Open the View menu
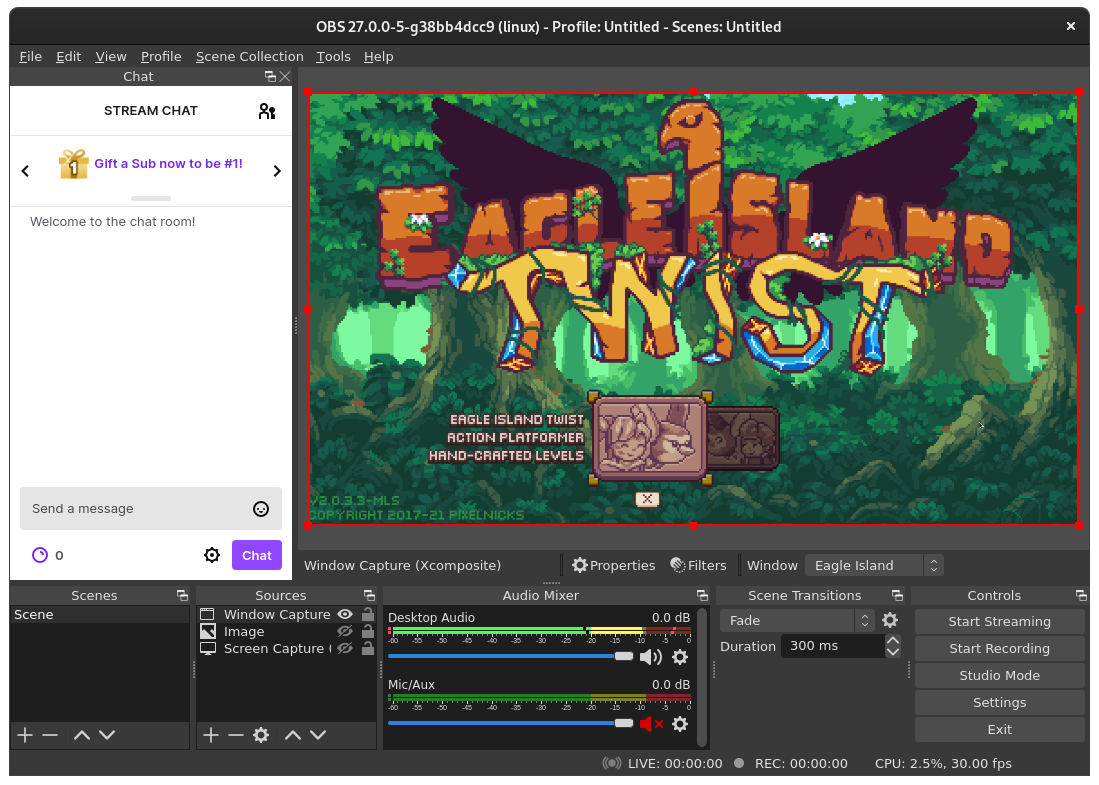 pyautogui.click(x=111, y=56)
